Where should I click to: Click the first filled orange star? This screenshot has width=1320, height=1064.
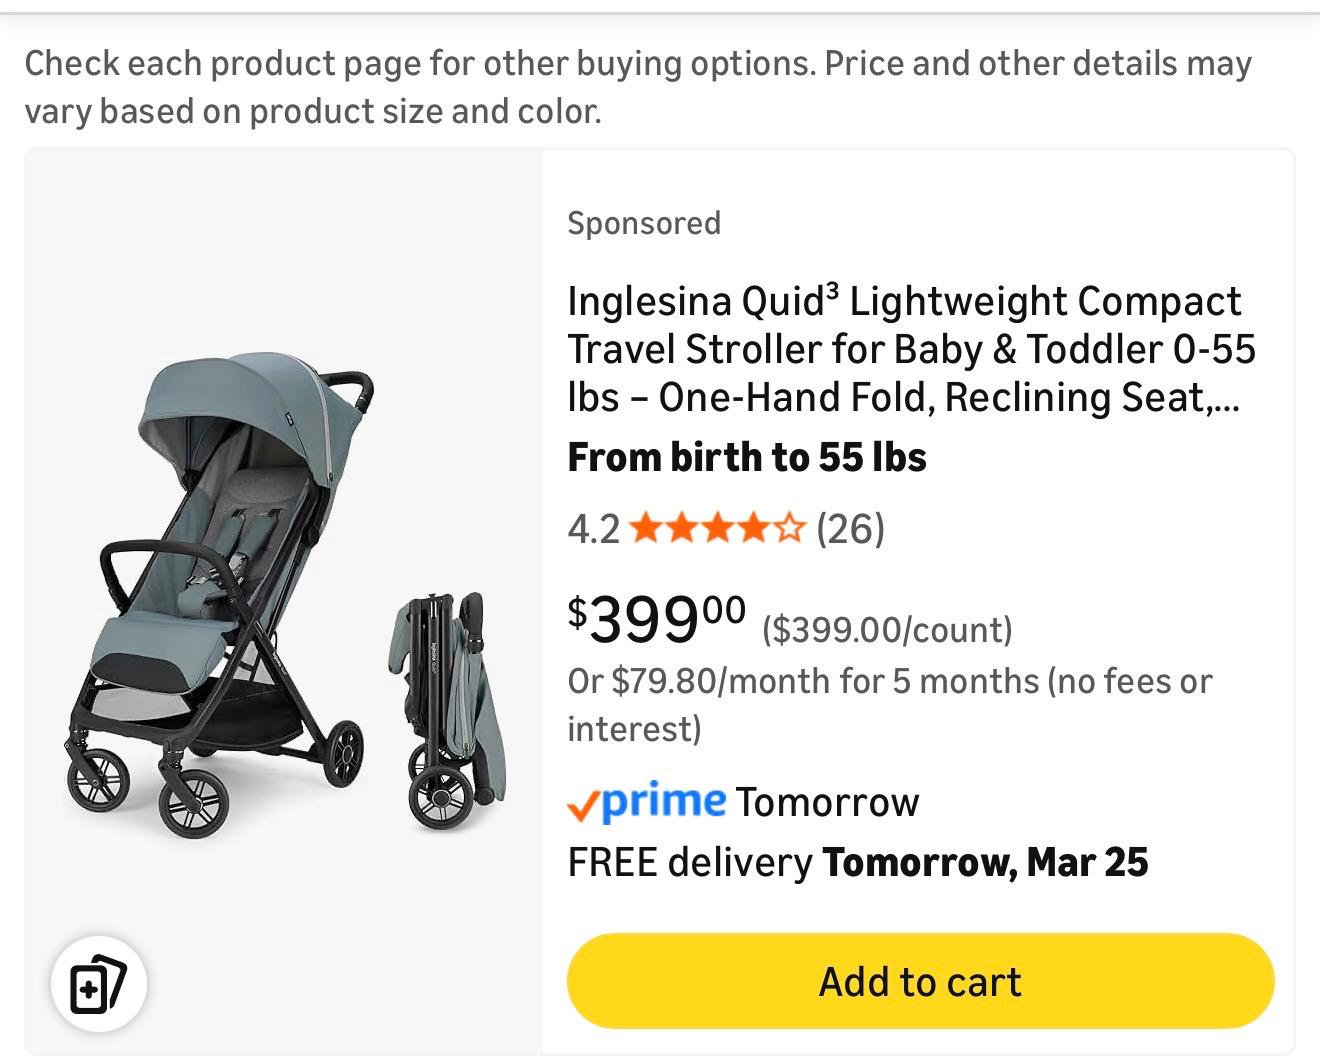point(645,527)
